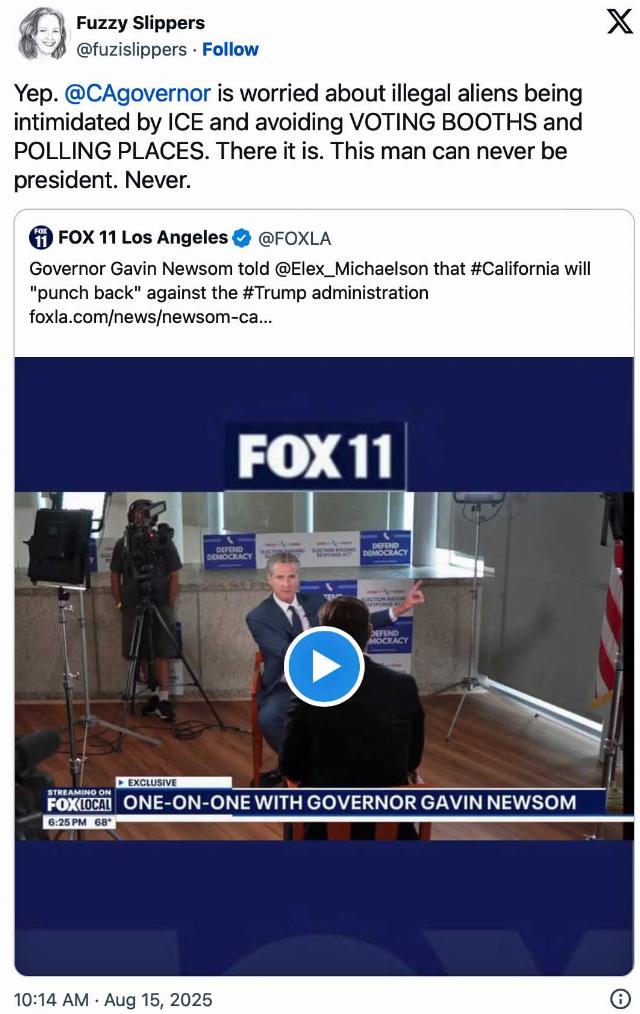Click the One-on-One with Governor banner
The width and height of the screenshot is (640, 1014).
pyautogui.click(x=349, y=803)
